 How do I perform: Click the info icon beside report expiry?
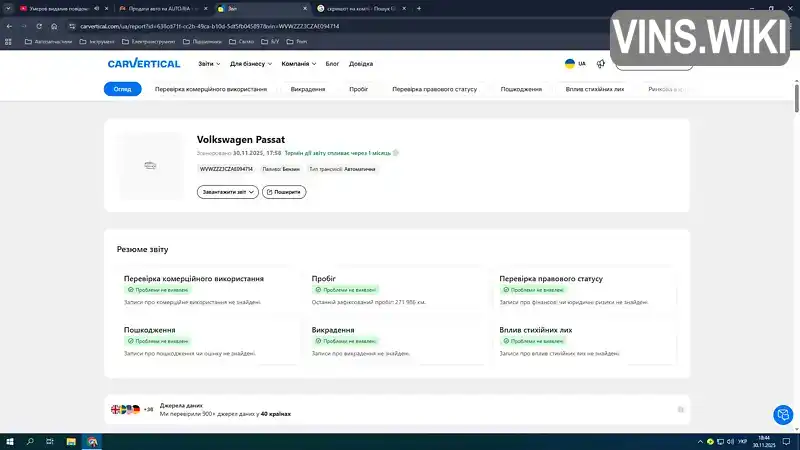click(396, 153)
